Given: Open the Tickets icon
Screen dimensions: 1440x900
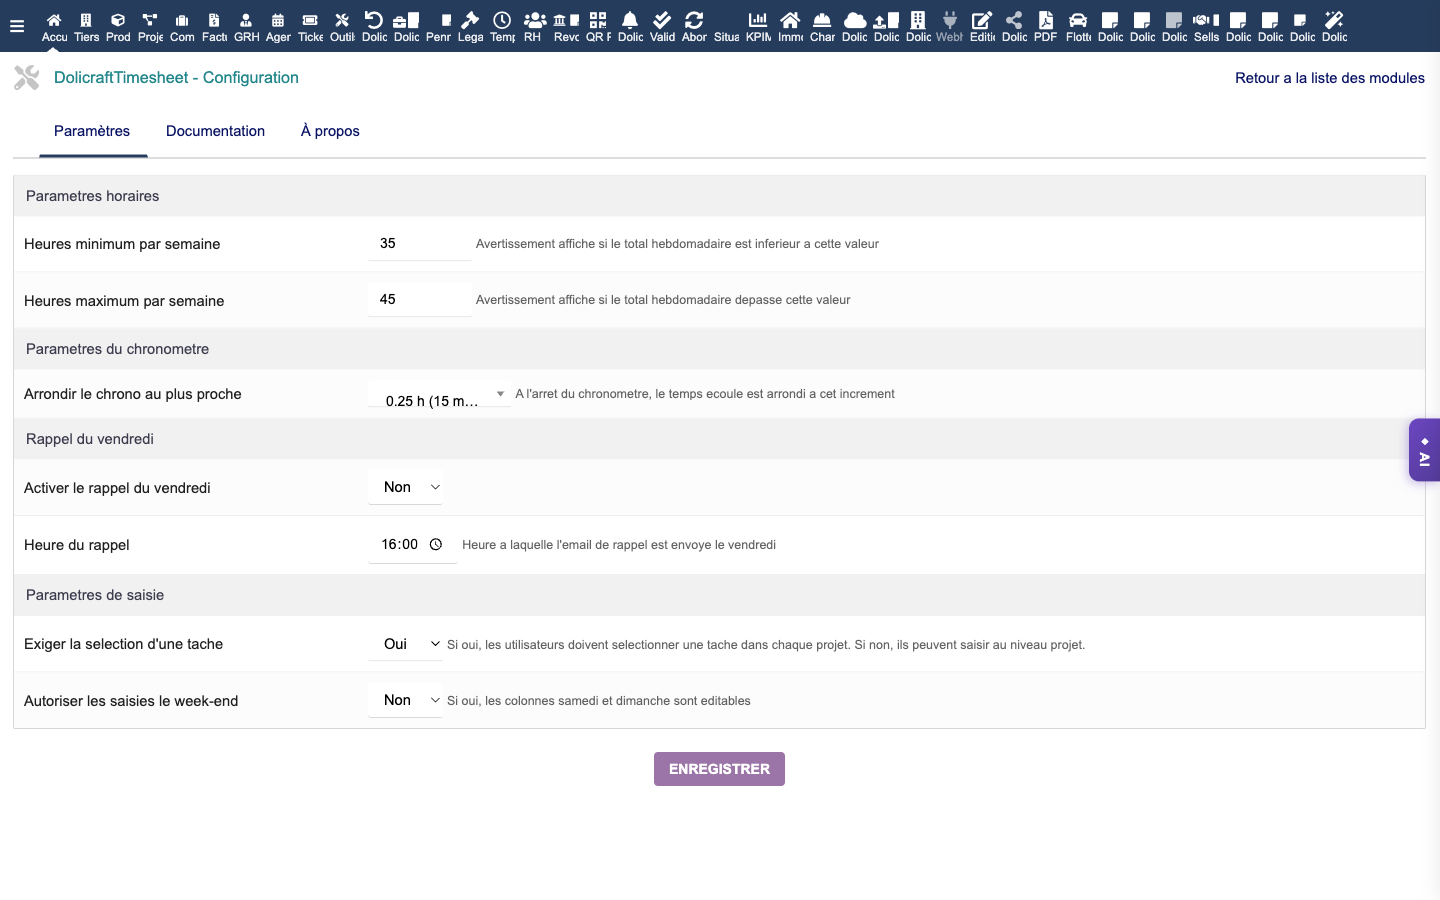Looking at the screenshot, I should (x=310, y=20).
